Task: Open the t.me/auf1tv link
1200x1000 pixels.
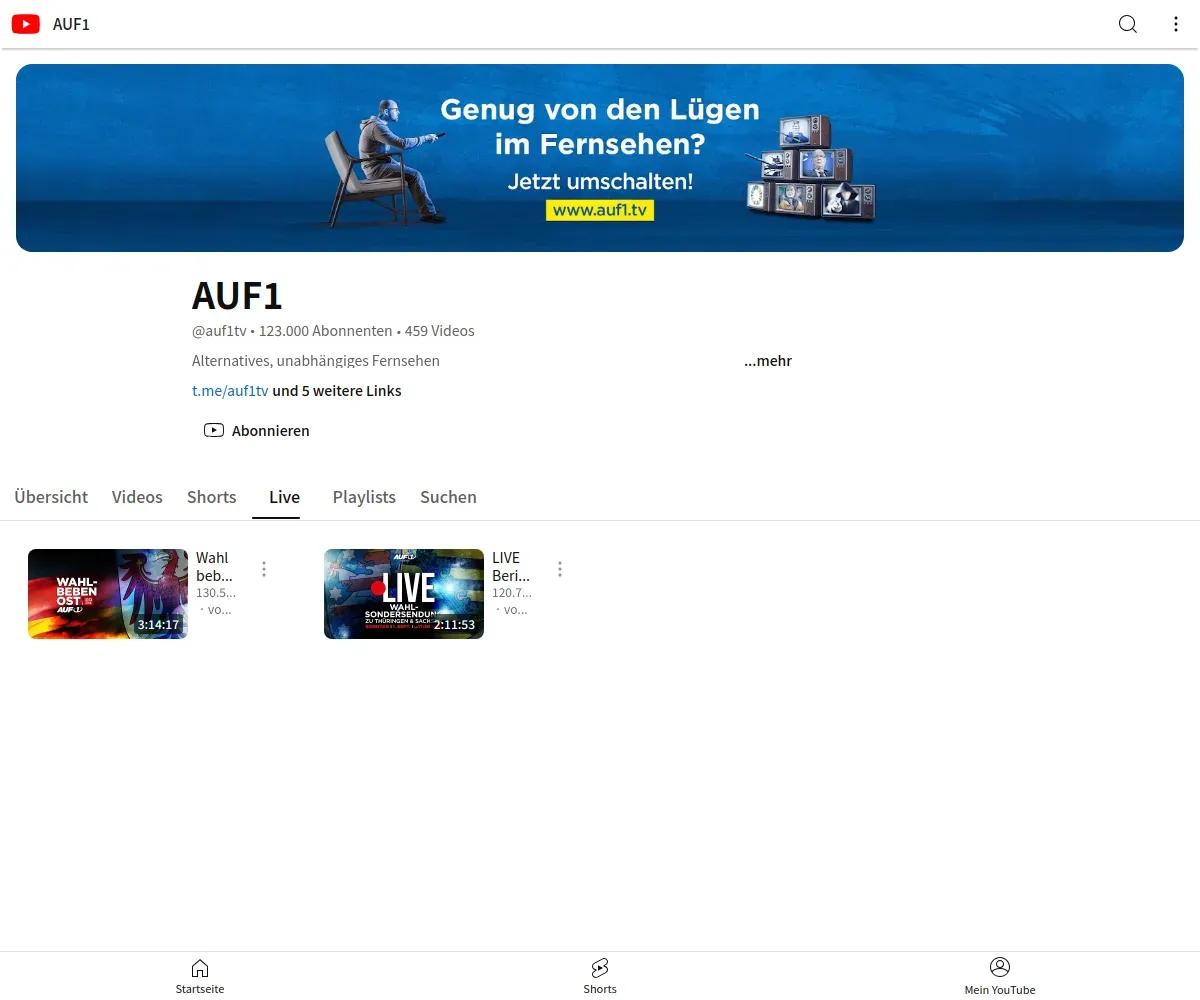Action: 230,391
